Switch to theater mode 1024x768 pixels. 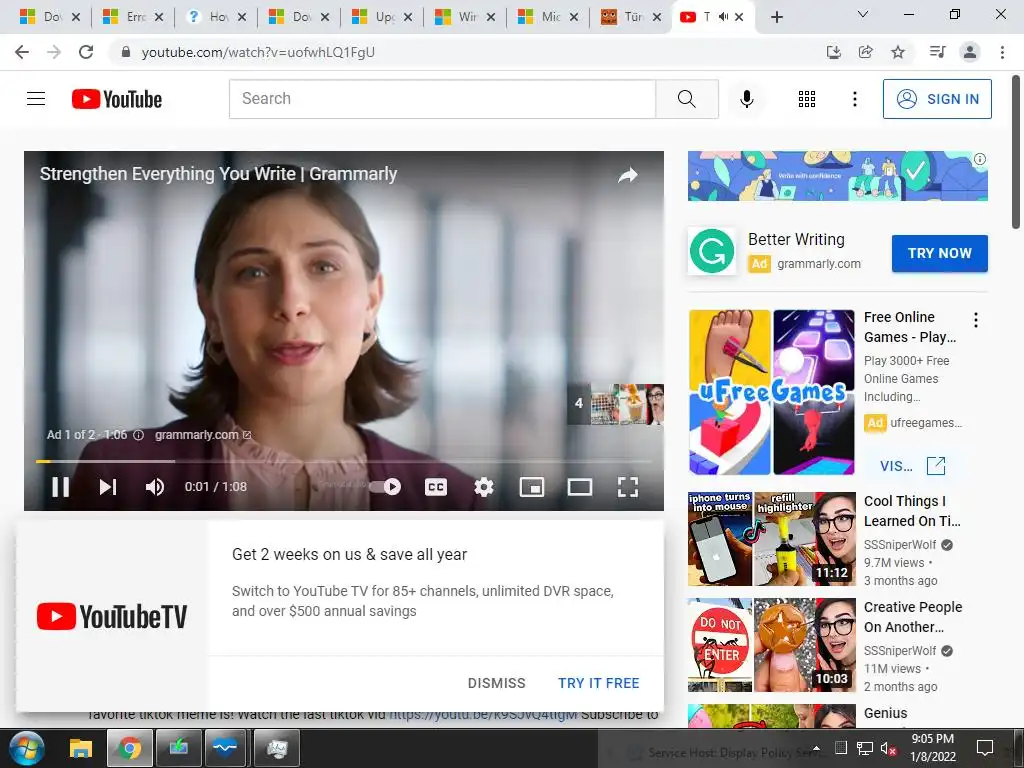(579, 487)
